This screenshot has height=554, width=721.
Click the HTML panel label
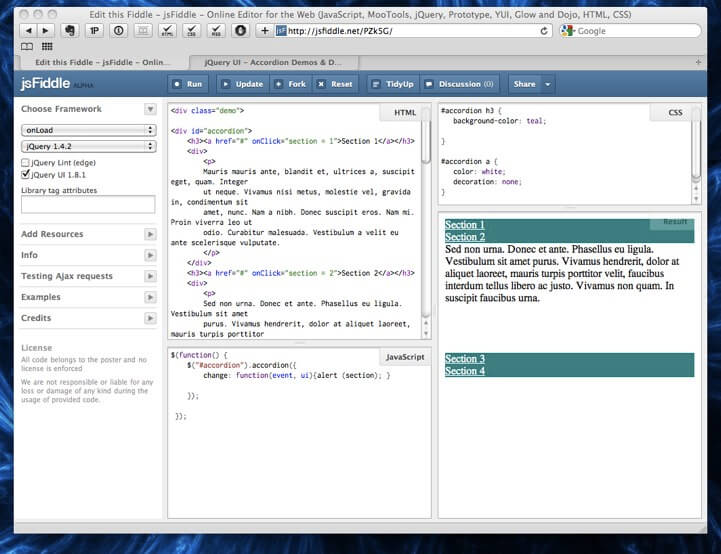click(x=405, y=113)
